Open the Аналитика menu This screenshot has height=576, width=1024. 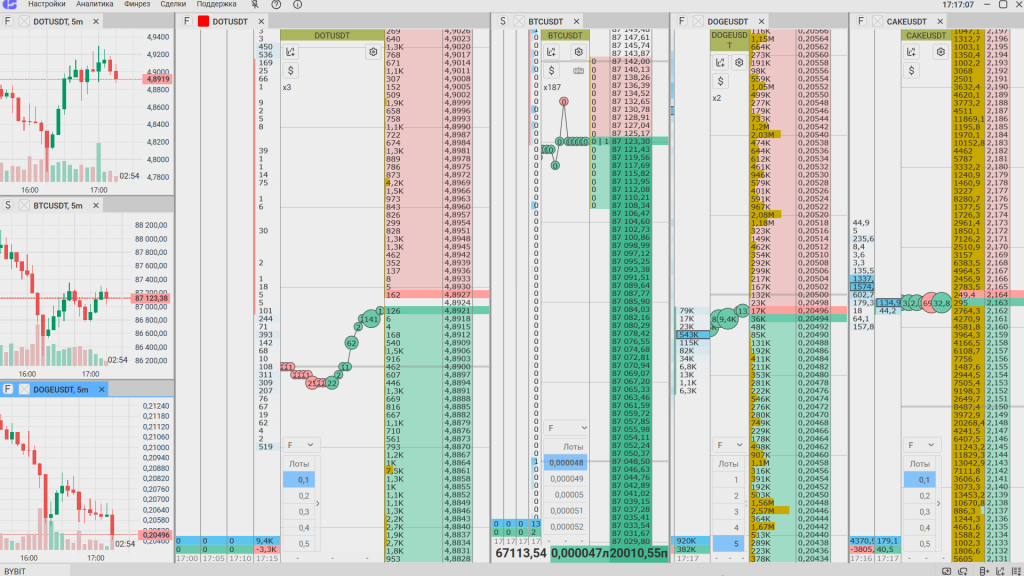(95, 5)
